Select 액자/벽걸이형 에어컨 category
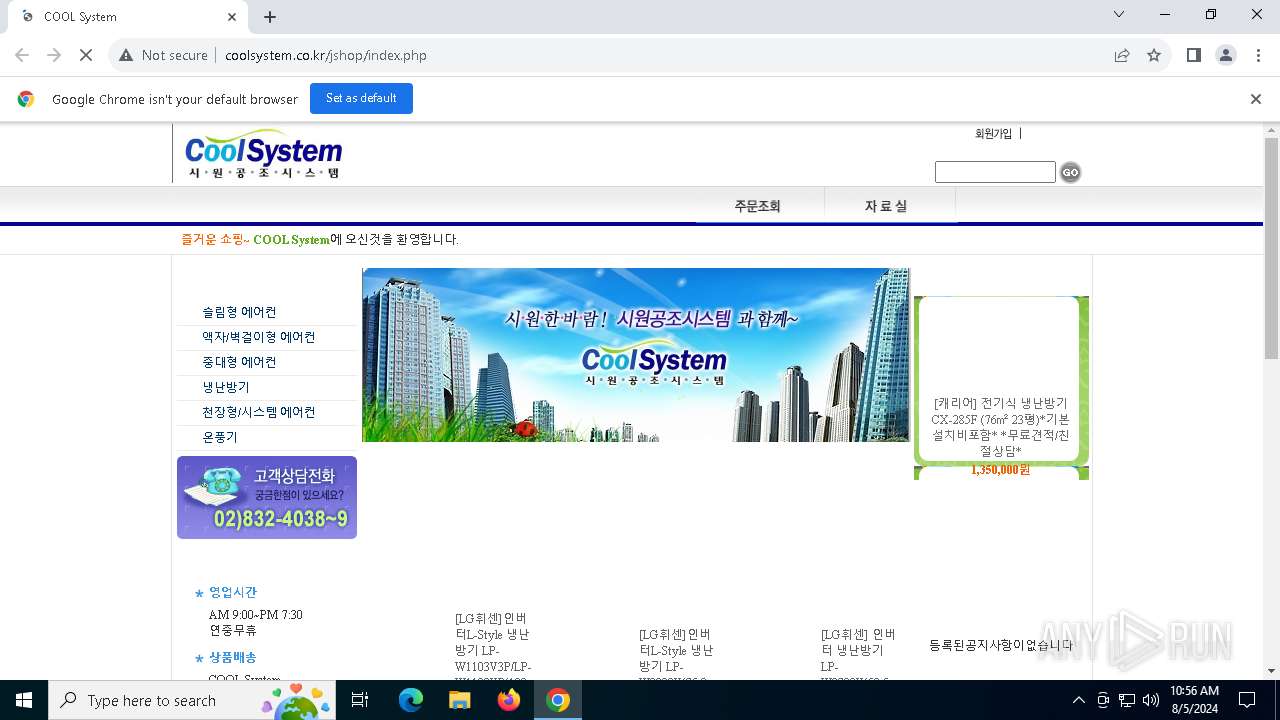Image resolution: width=1280 pixels, height=720 pixels. tap(258, 337)
